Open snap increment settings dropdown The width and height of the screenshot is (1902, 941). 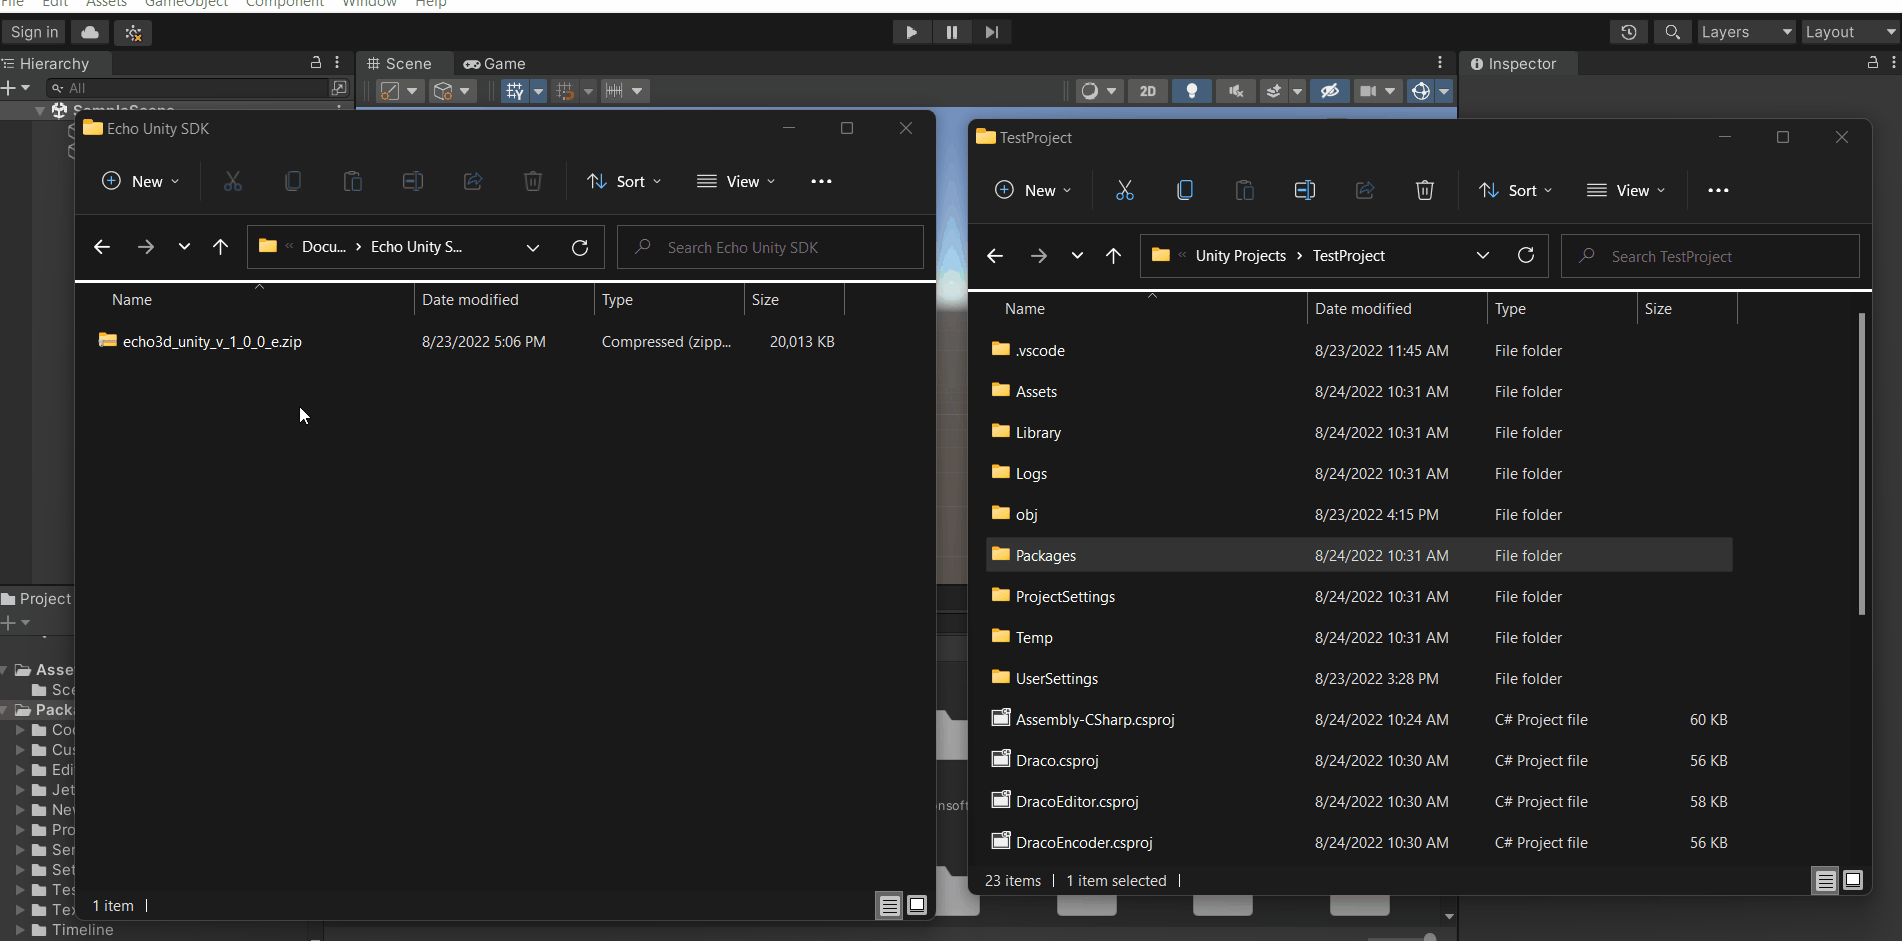[625, 91]
